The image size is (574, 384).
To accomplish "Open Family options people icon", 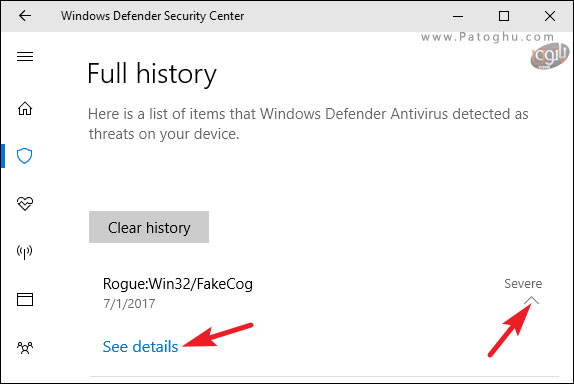I will (25, 347).
